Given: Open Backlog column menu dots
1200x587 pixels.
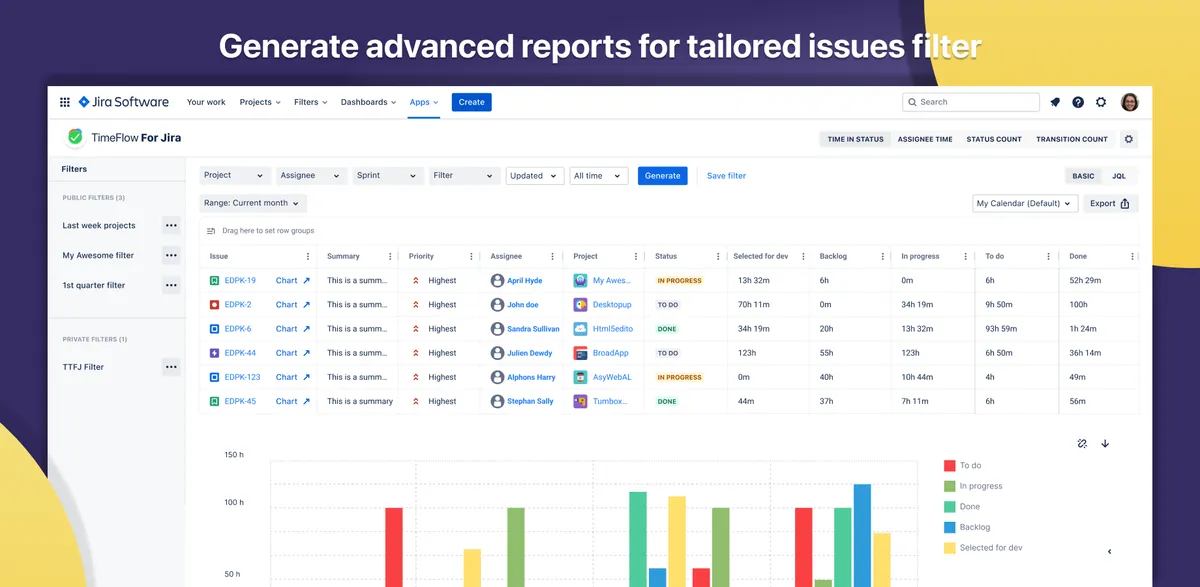Looking at the screenshot, I should tap(883, 256).
